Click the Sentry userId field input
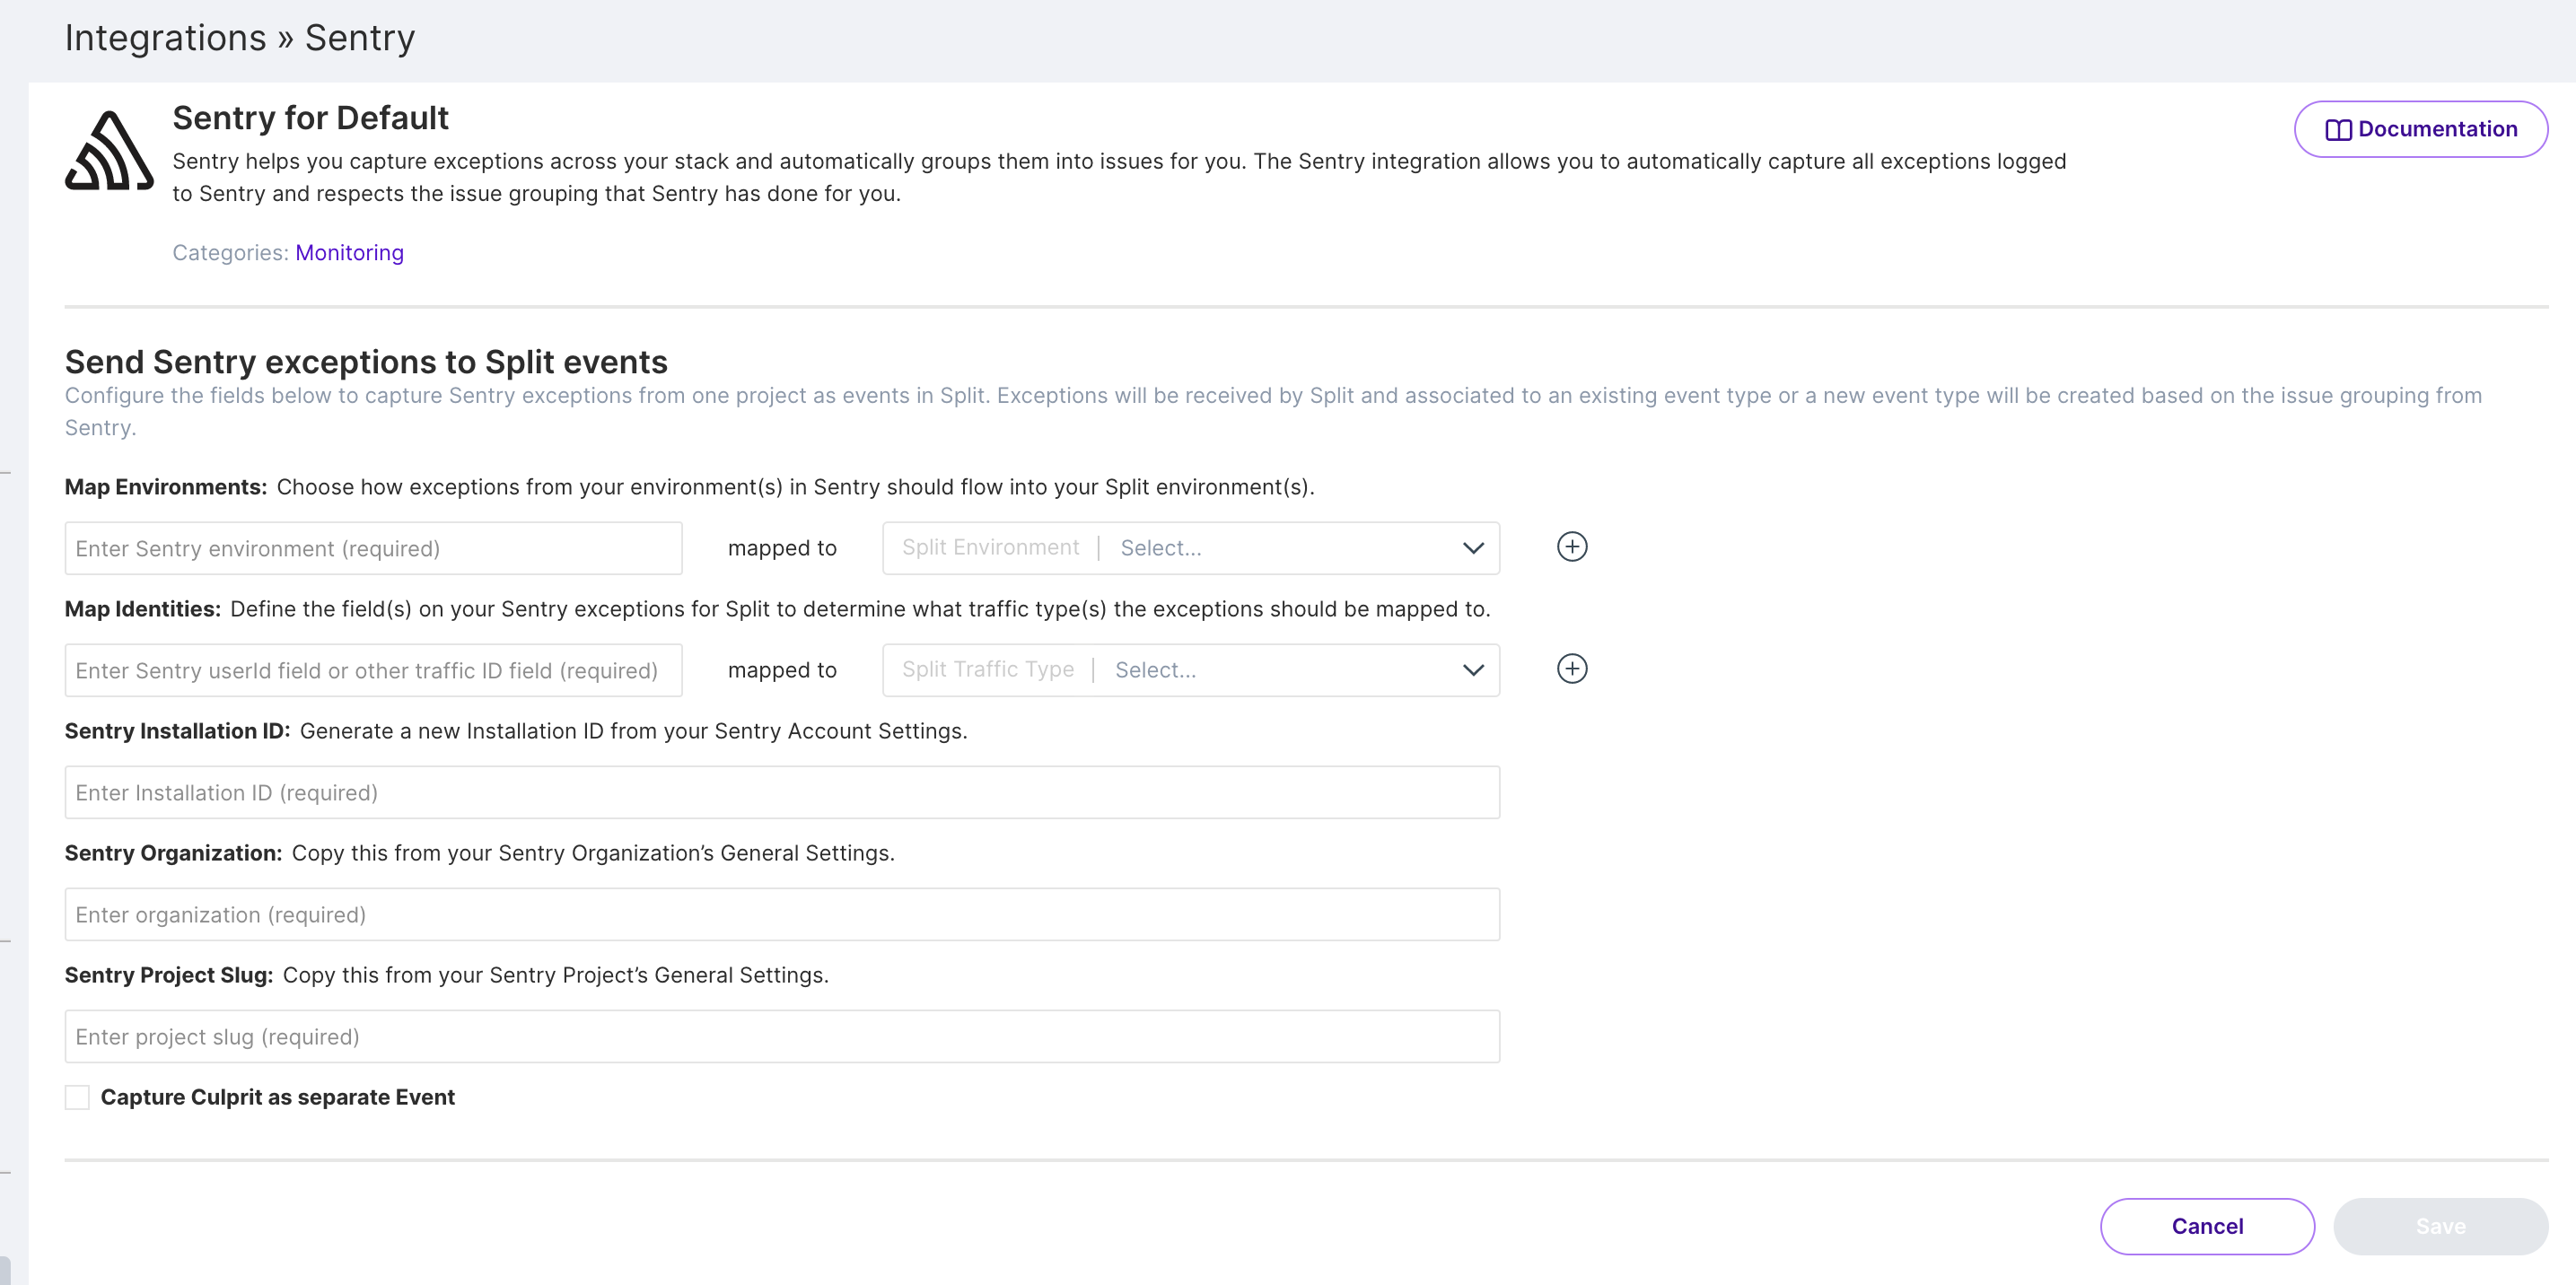The image size is (2576, 1285). 373,670
